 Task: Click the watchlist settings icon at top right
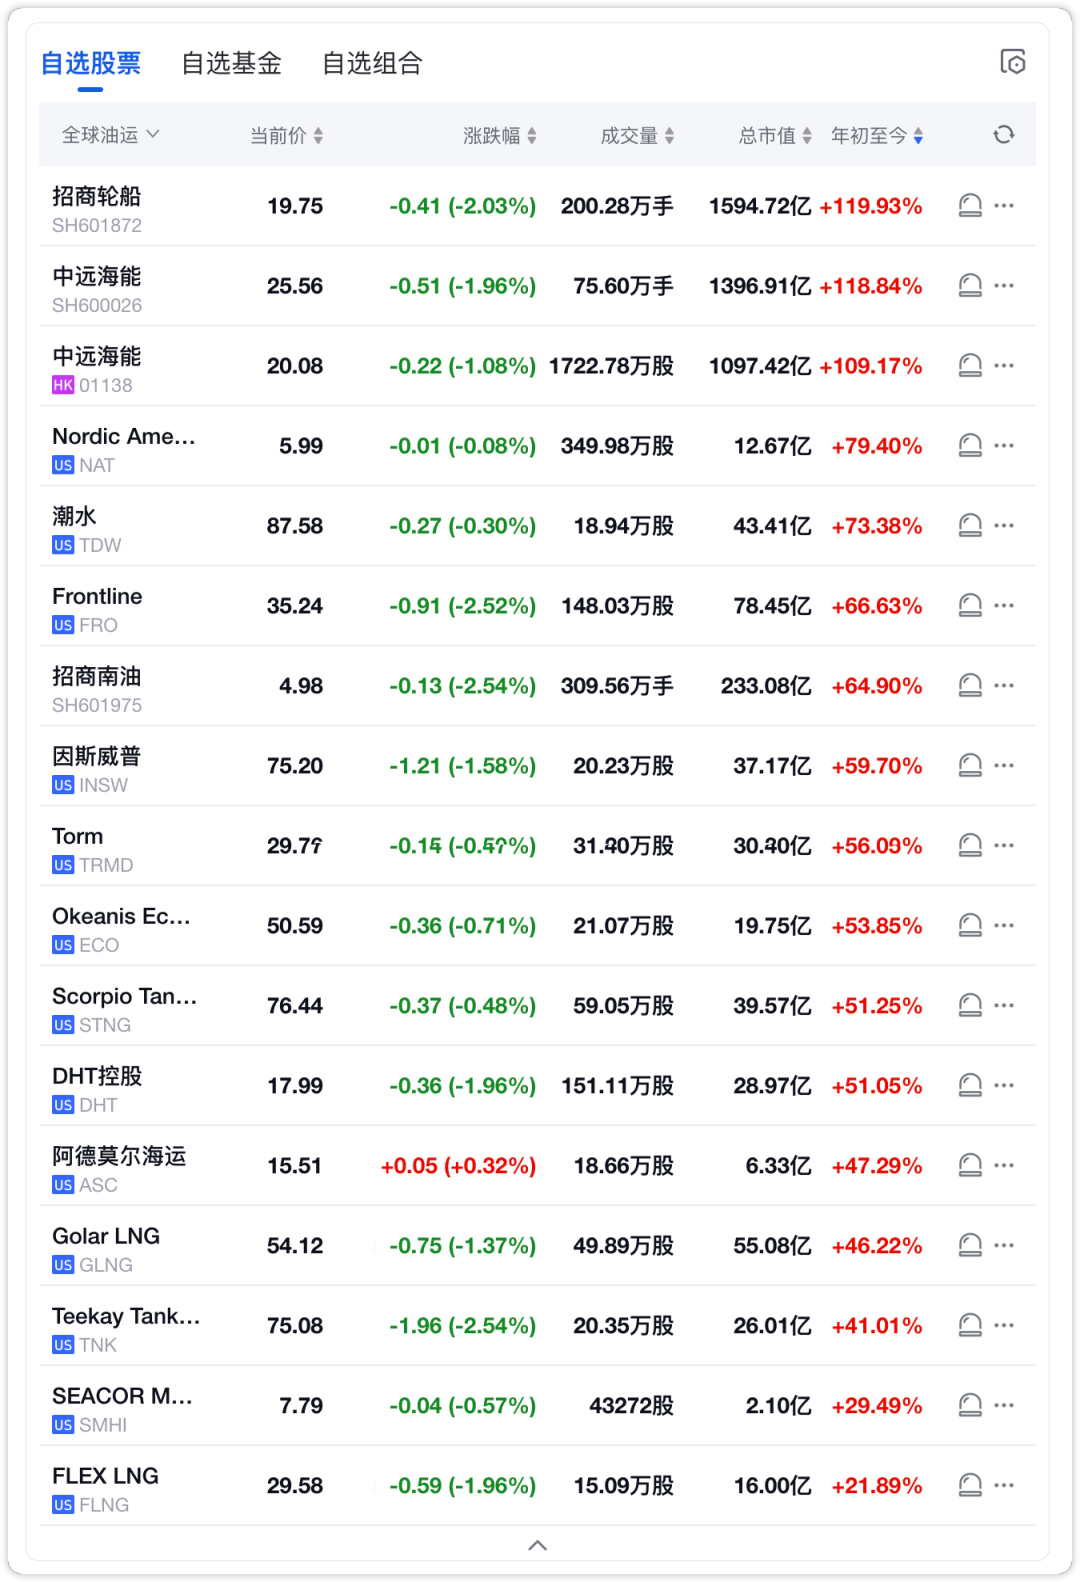pyautogui.click(x=1013, y=62)
